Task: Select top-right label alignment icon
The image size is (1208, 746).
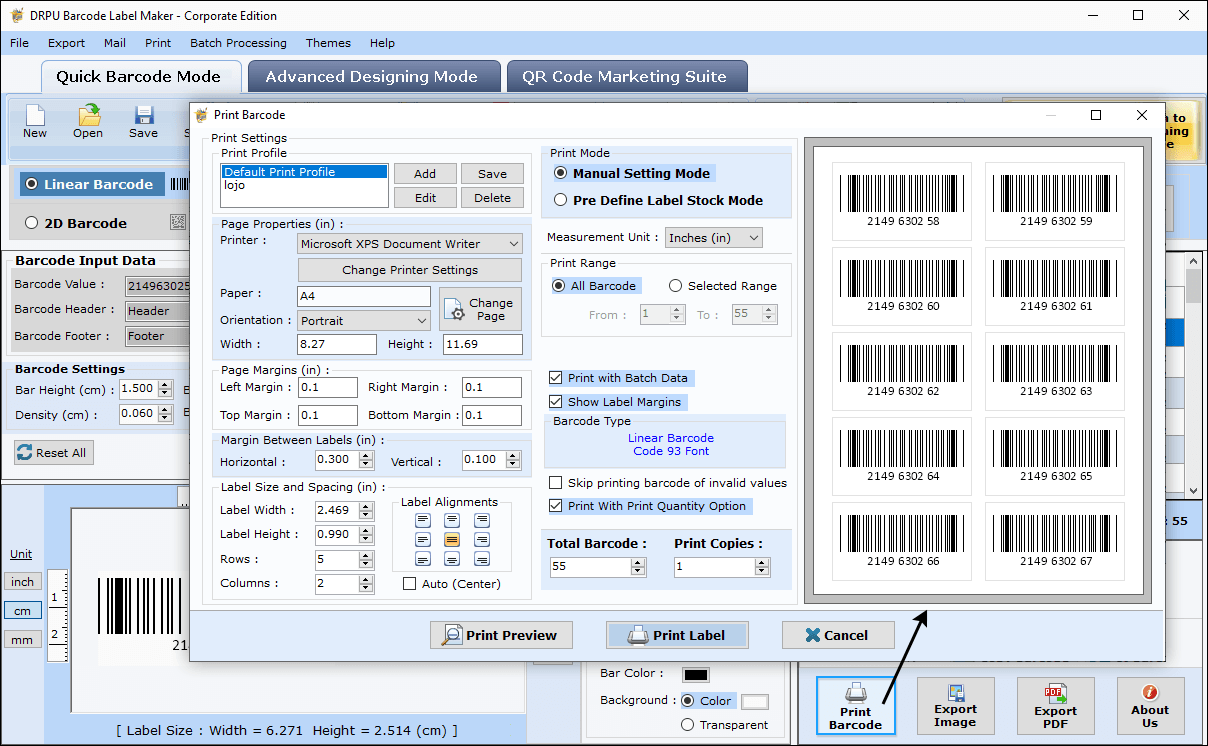Action: (482, 520)
